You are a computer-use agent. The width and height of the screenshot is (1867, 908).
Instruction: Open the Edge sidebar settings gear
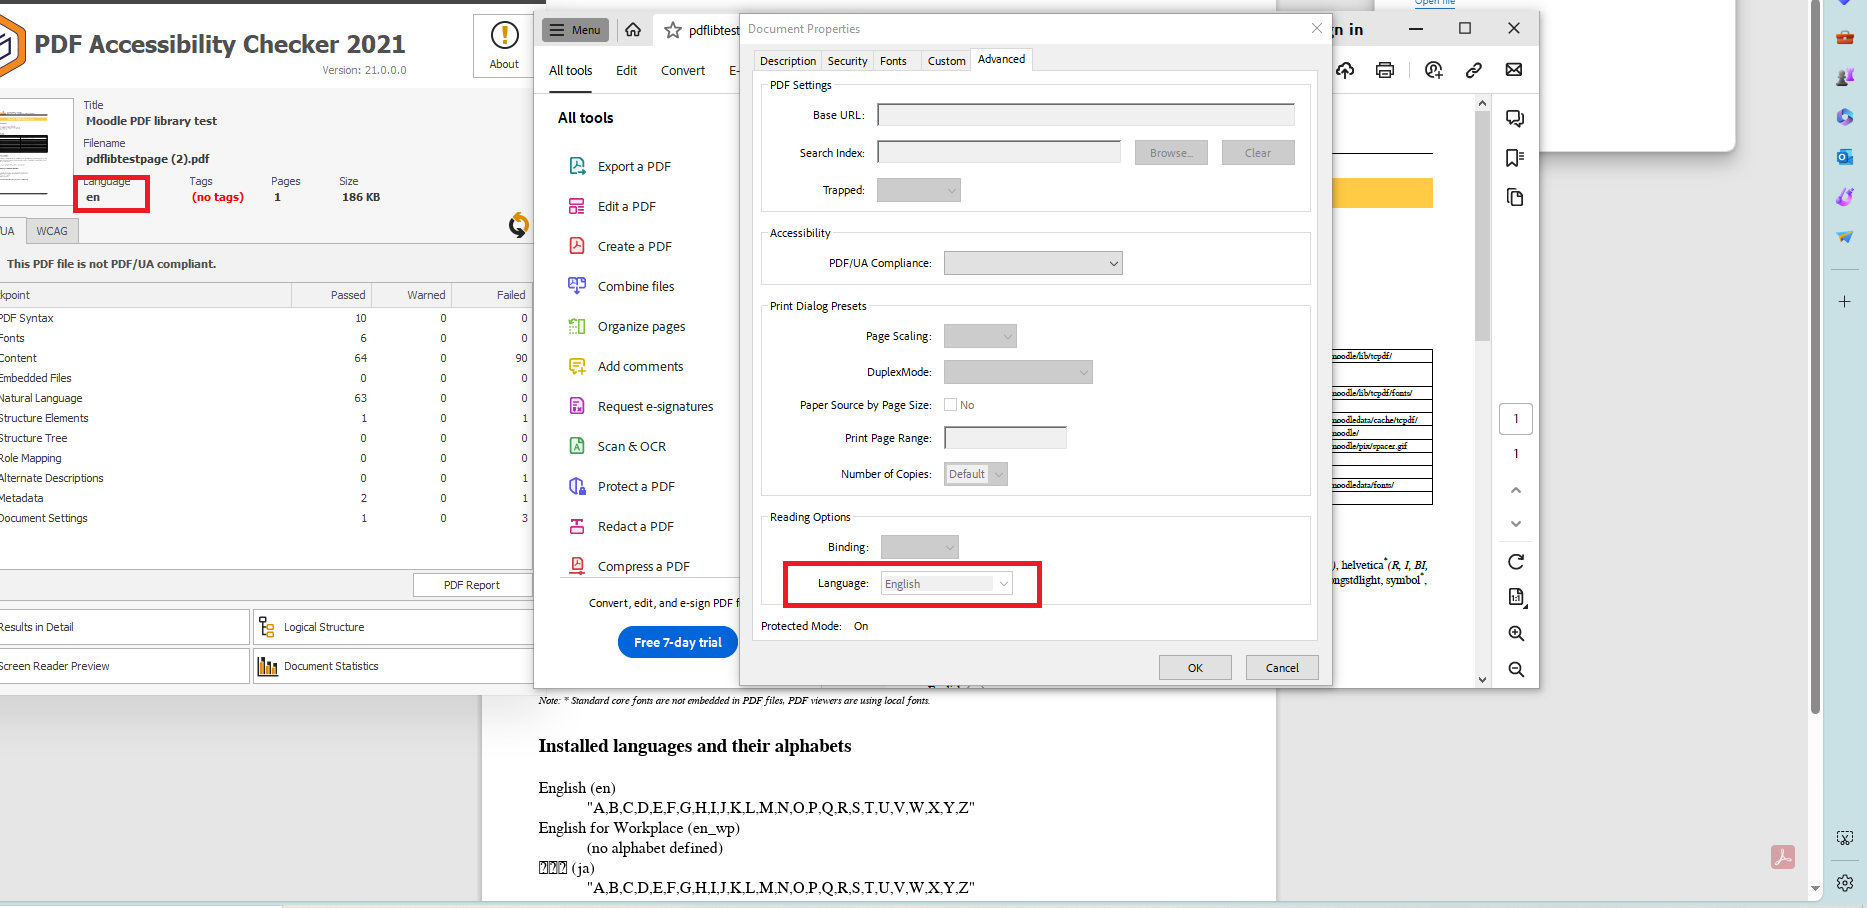(1845, 883)
